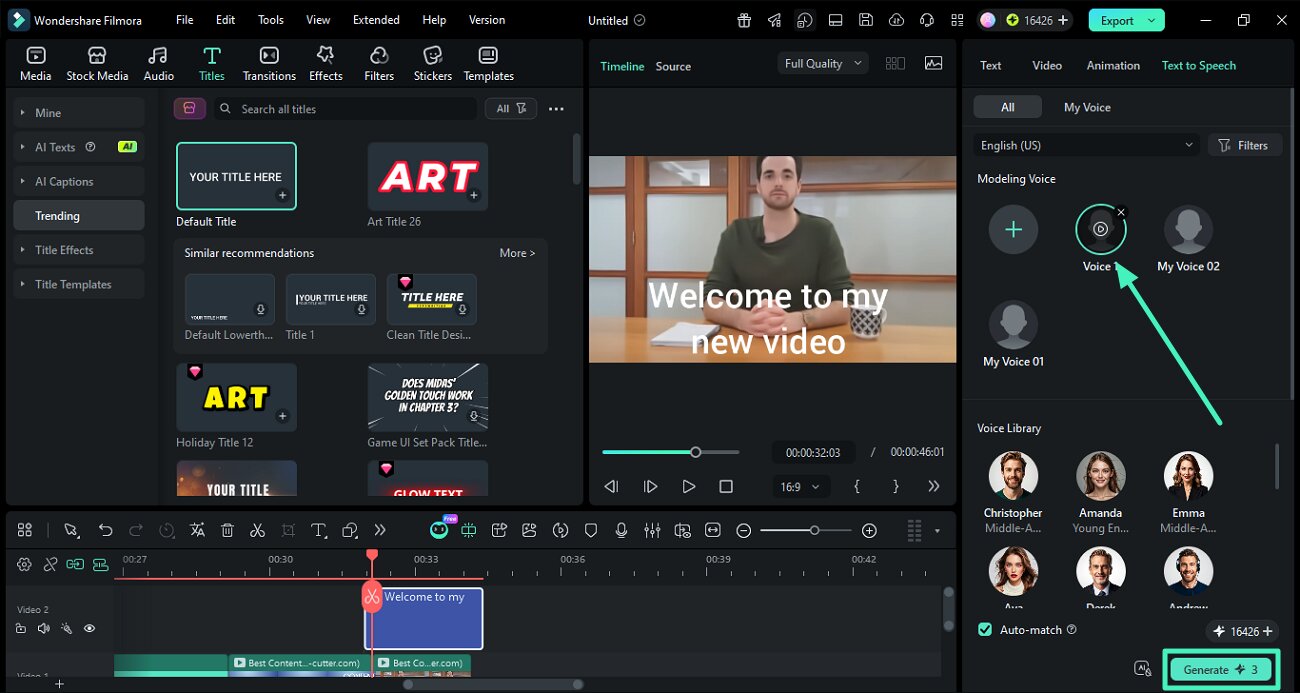
Task: Open the AI translation tool
Action: (x=197, y=530)
